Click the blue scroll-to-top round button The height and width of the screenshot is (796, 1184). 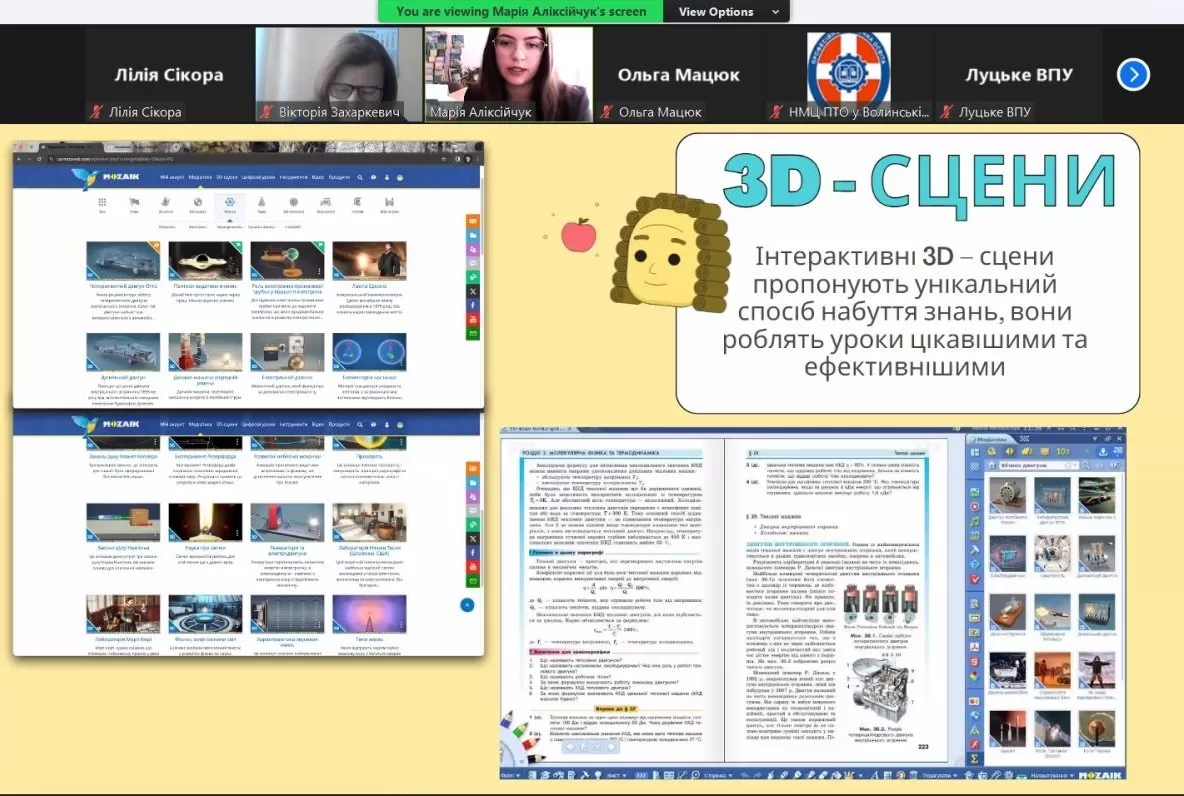(x=466, y=605)
